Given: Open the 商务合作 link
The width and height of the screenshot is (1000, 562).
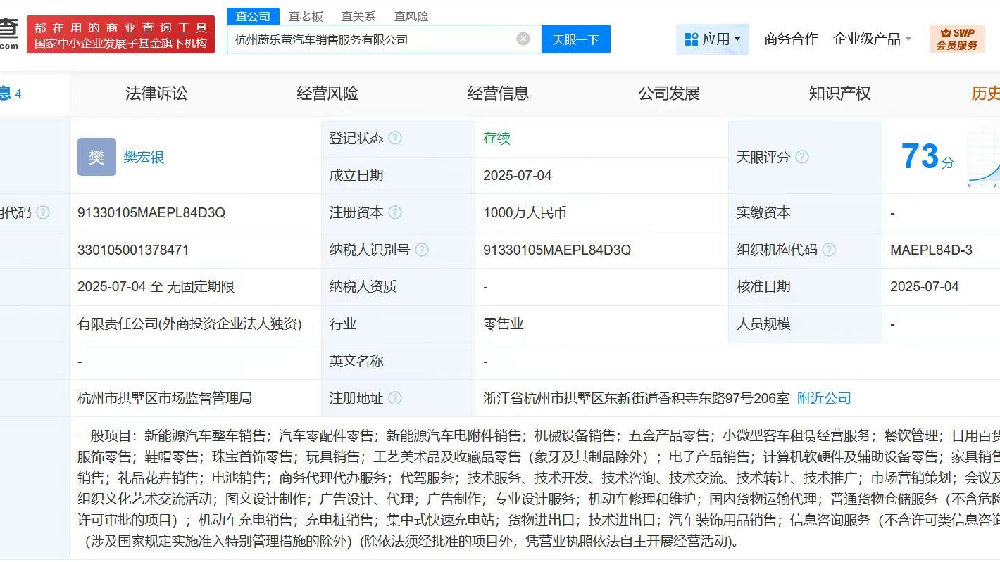Looking at the screenshot, I should 791,39.
